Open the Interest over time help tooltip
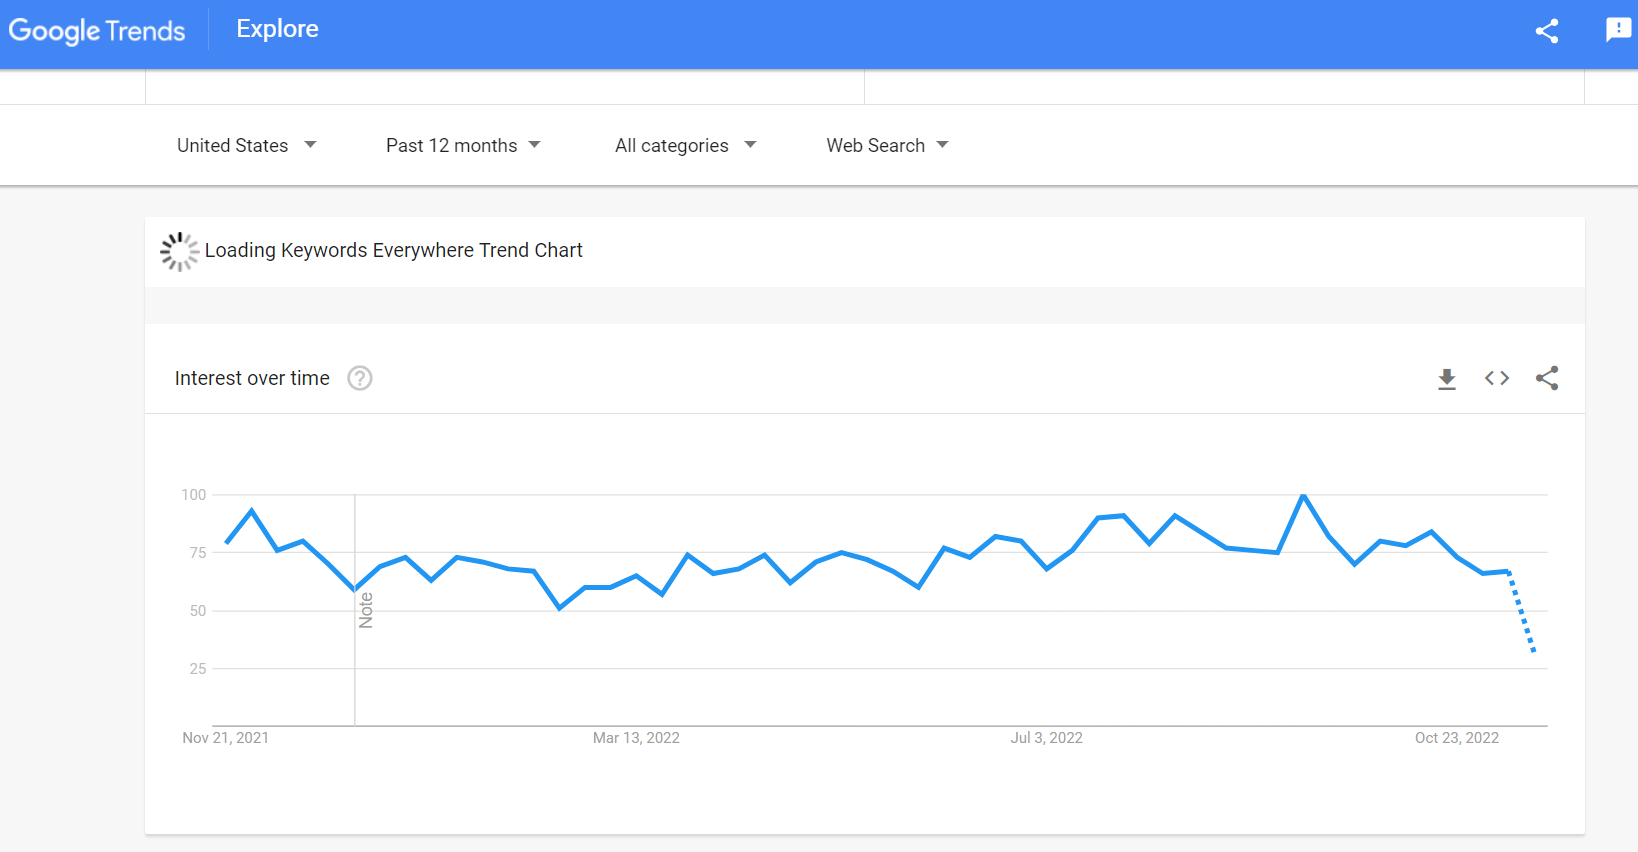This screenshot has width=1638, height=852. (x=359, y=378)
